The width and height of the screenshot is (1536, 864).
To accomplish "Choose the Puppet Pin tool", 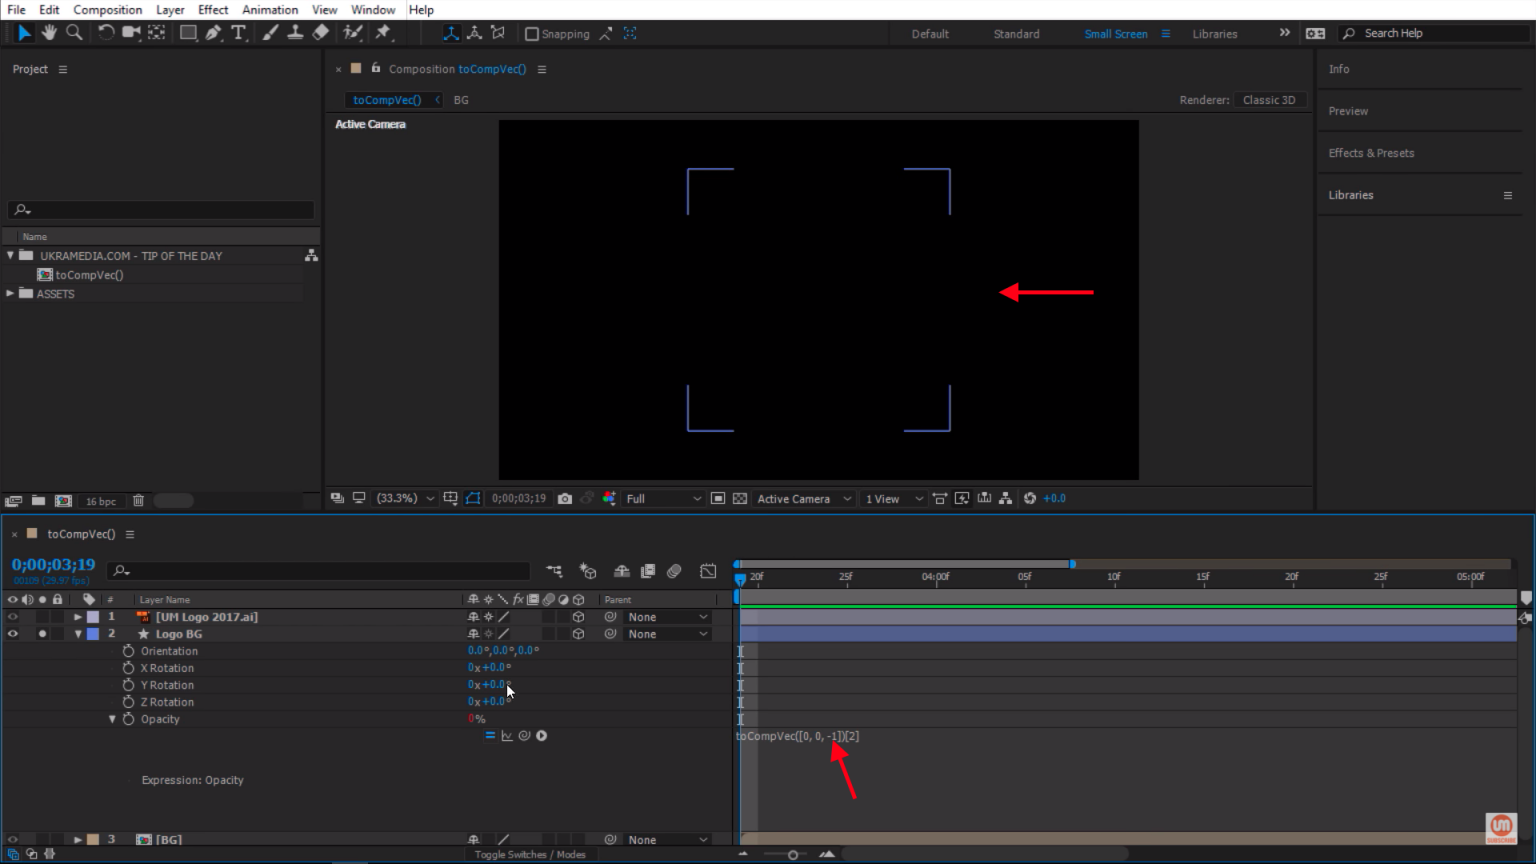I will coord(383,33).
